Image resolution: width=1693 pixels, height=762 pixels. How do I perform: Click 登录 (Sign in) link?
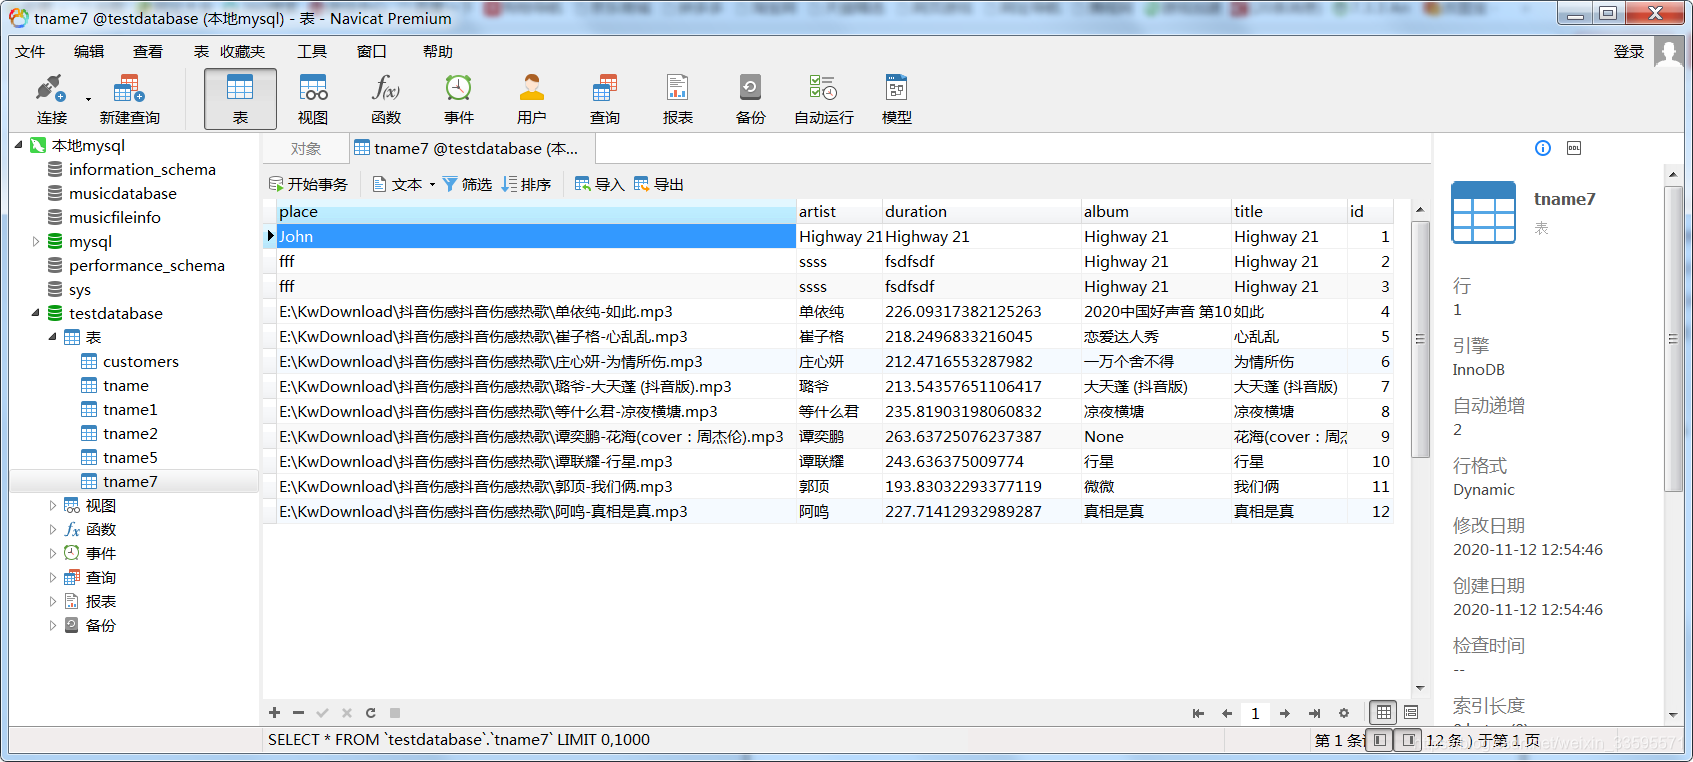click(x=1628, y=51)
